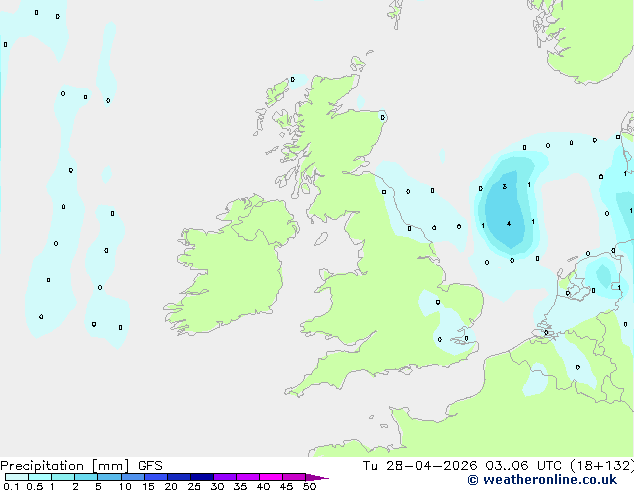Screen dimensions: 634x490
Task: Click the '03..06 UTC' time text
Action: 524,466
